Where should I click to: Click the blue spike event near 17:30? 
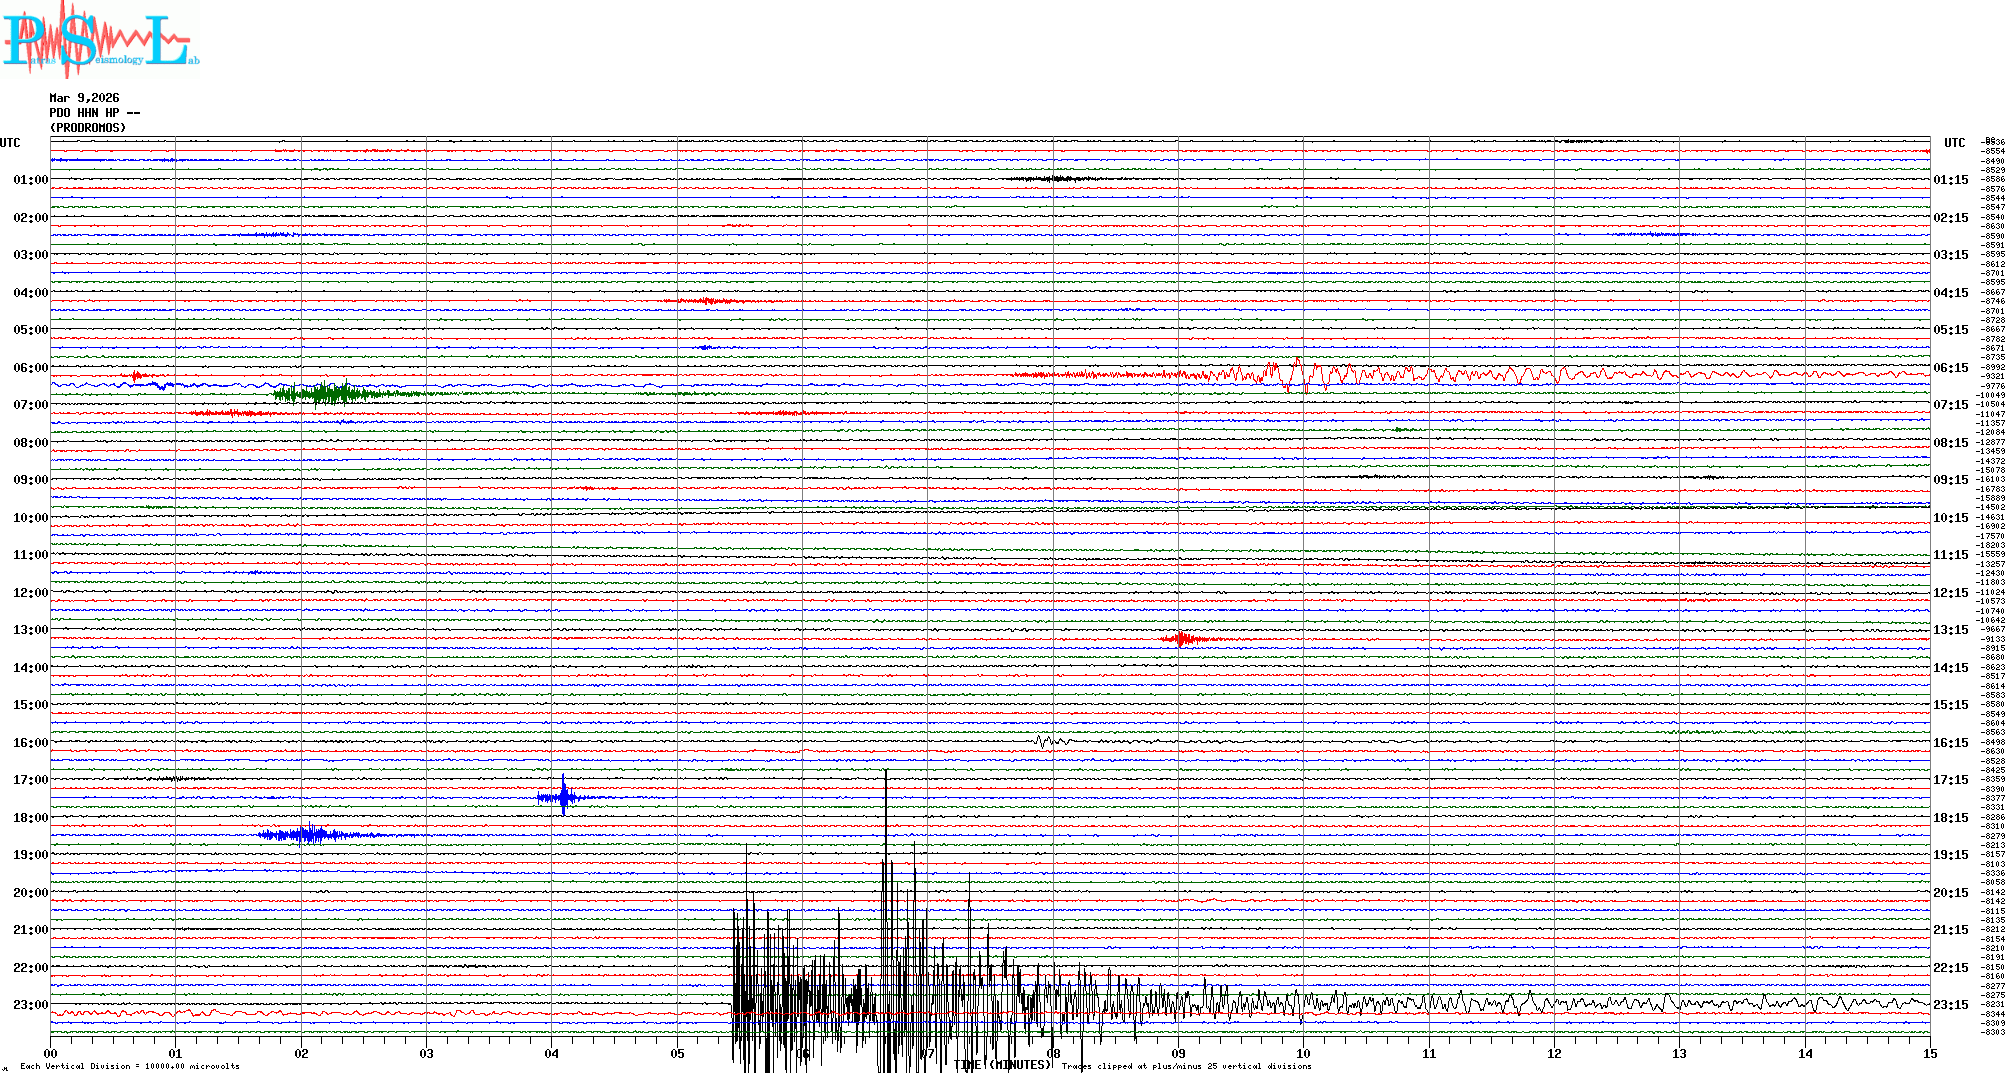(x=564, y=797)
